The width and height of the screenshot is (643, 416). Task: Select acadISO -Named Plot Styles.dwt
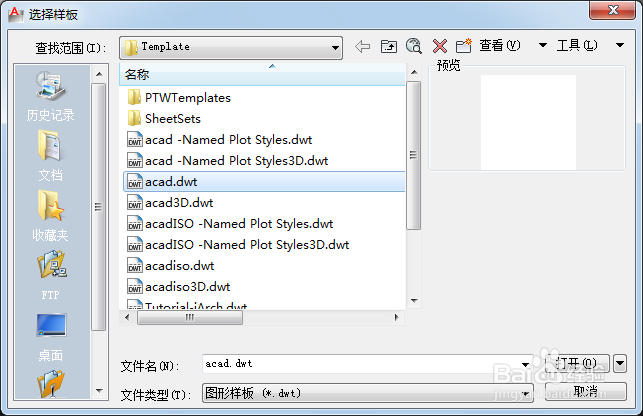pos(239,224)
